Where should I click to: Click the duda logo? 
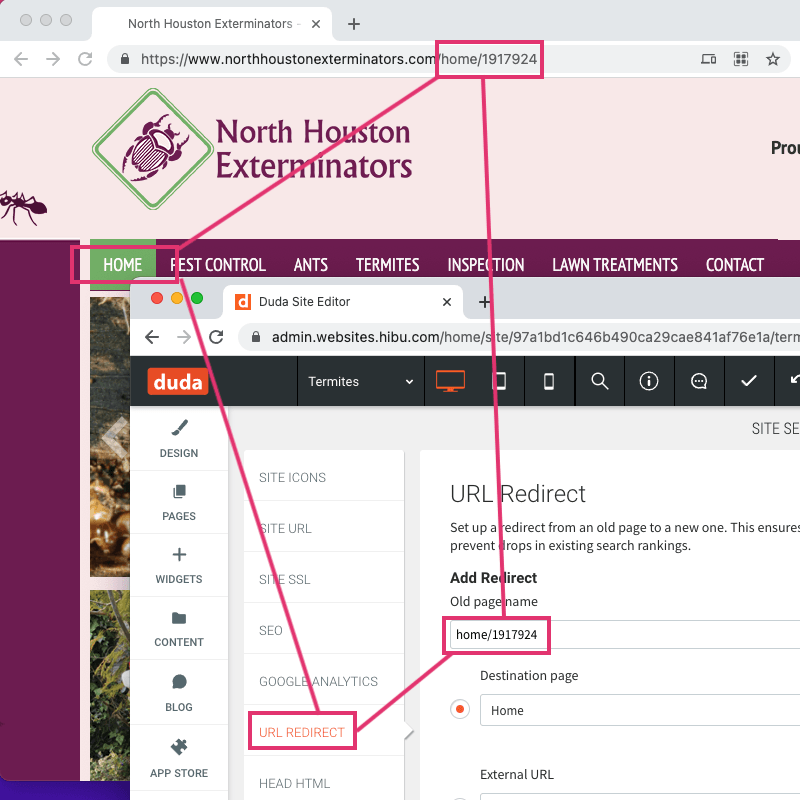point(178,382)
